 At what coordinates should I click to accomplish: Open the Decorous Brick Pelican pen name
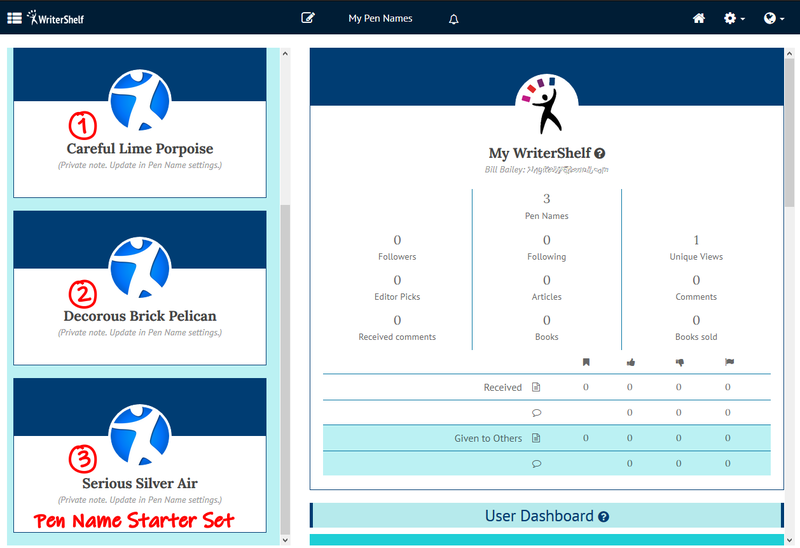coord(140,316)
